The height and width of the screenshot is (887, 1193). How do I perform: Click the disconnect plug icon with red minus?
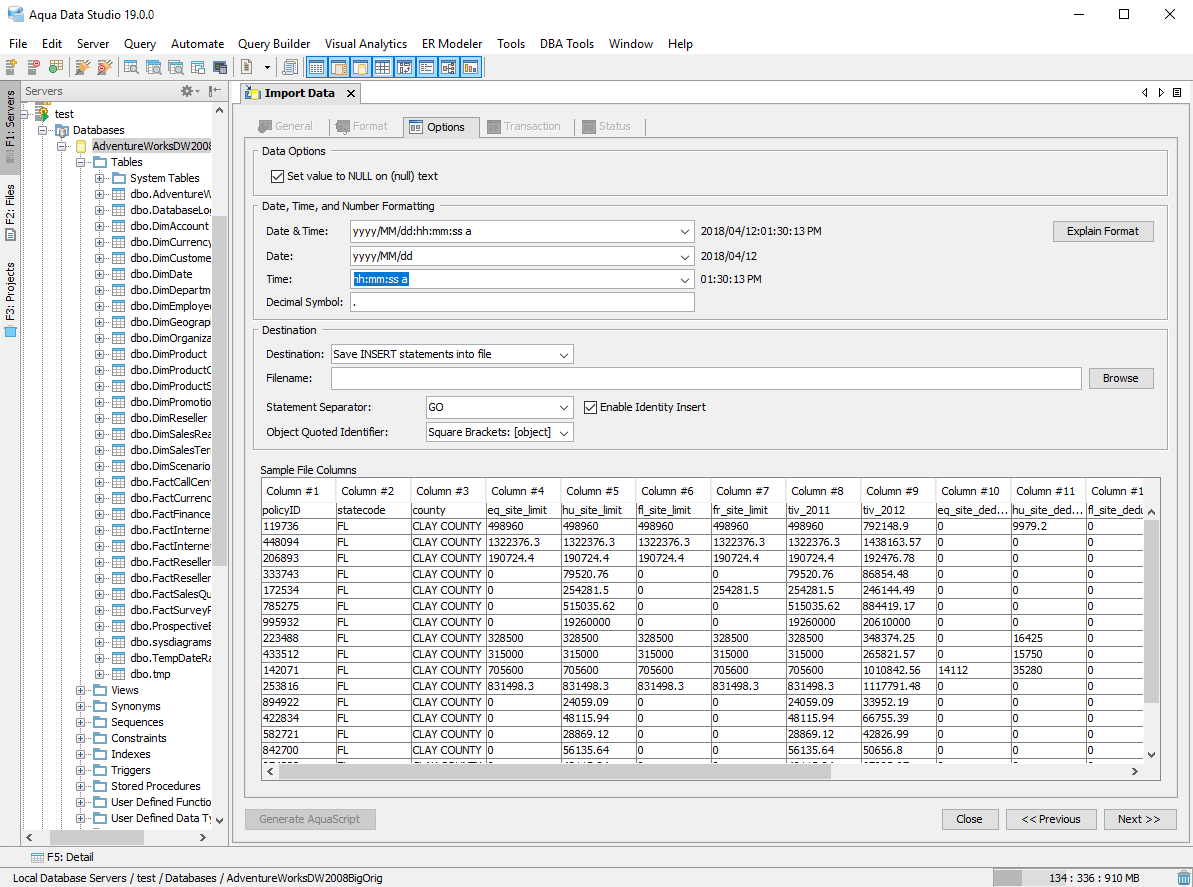point(104,68)
